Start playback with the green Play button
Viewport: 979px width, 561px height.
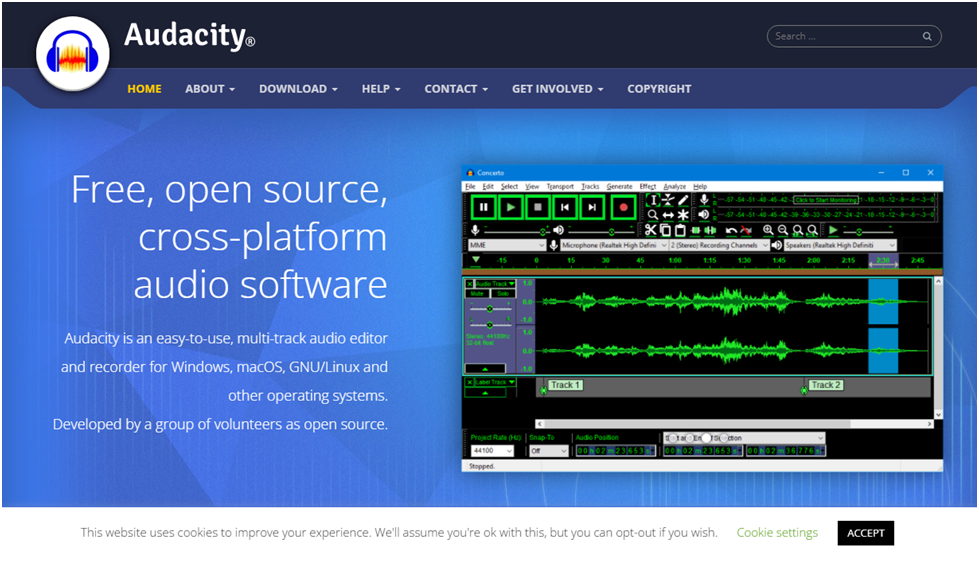pos(511,207)
